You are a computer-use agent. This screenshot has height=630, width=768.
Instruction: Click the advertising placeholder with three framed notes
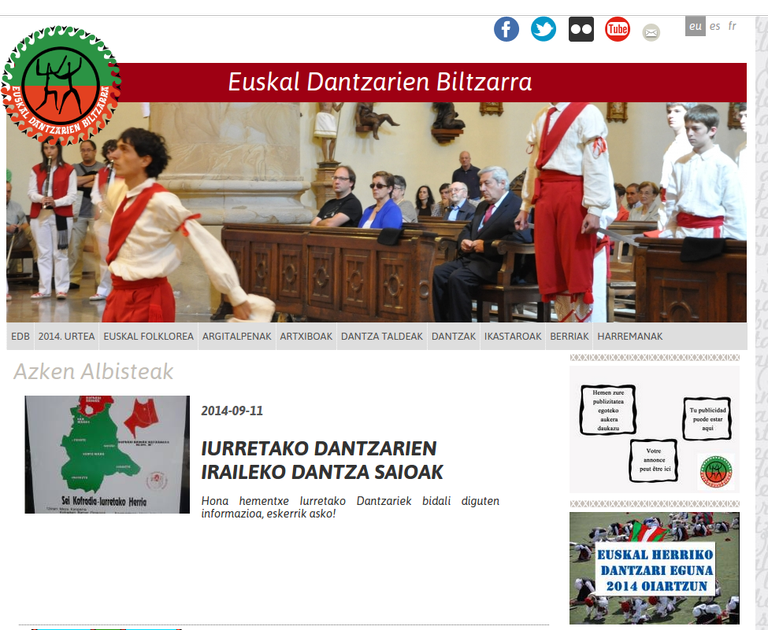pos(654,430)
